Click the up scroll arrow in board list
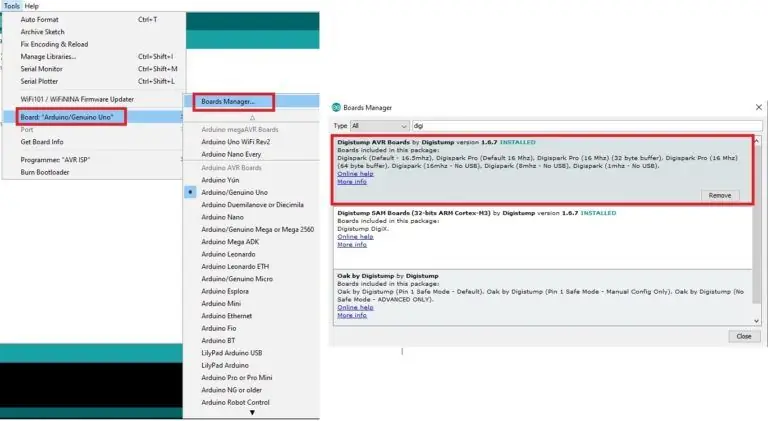Screen dimensions: 768x421 point(252,117)
